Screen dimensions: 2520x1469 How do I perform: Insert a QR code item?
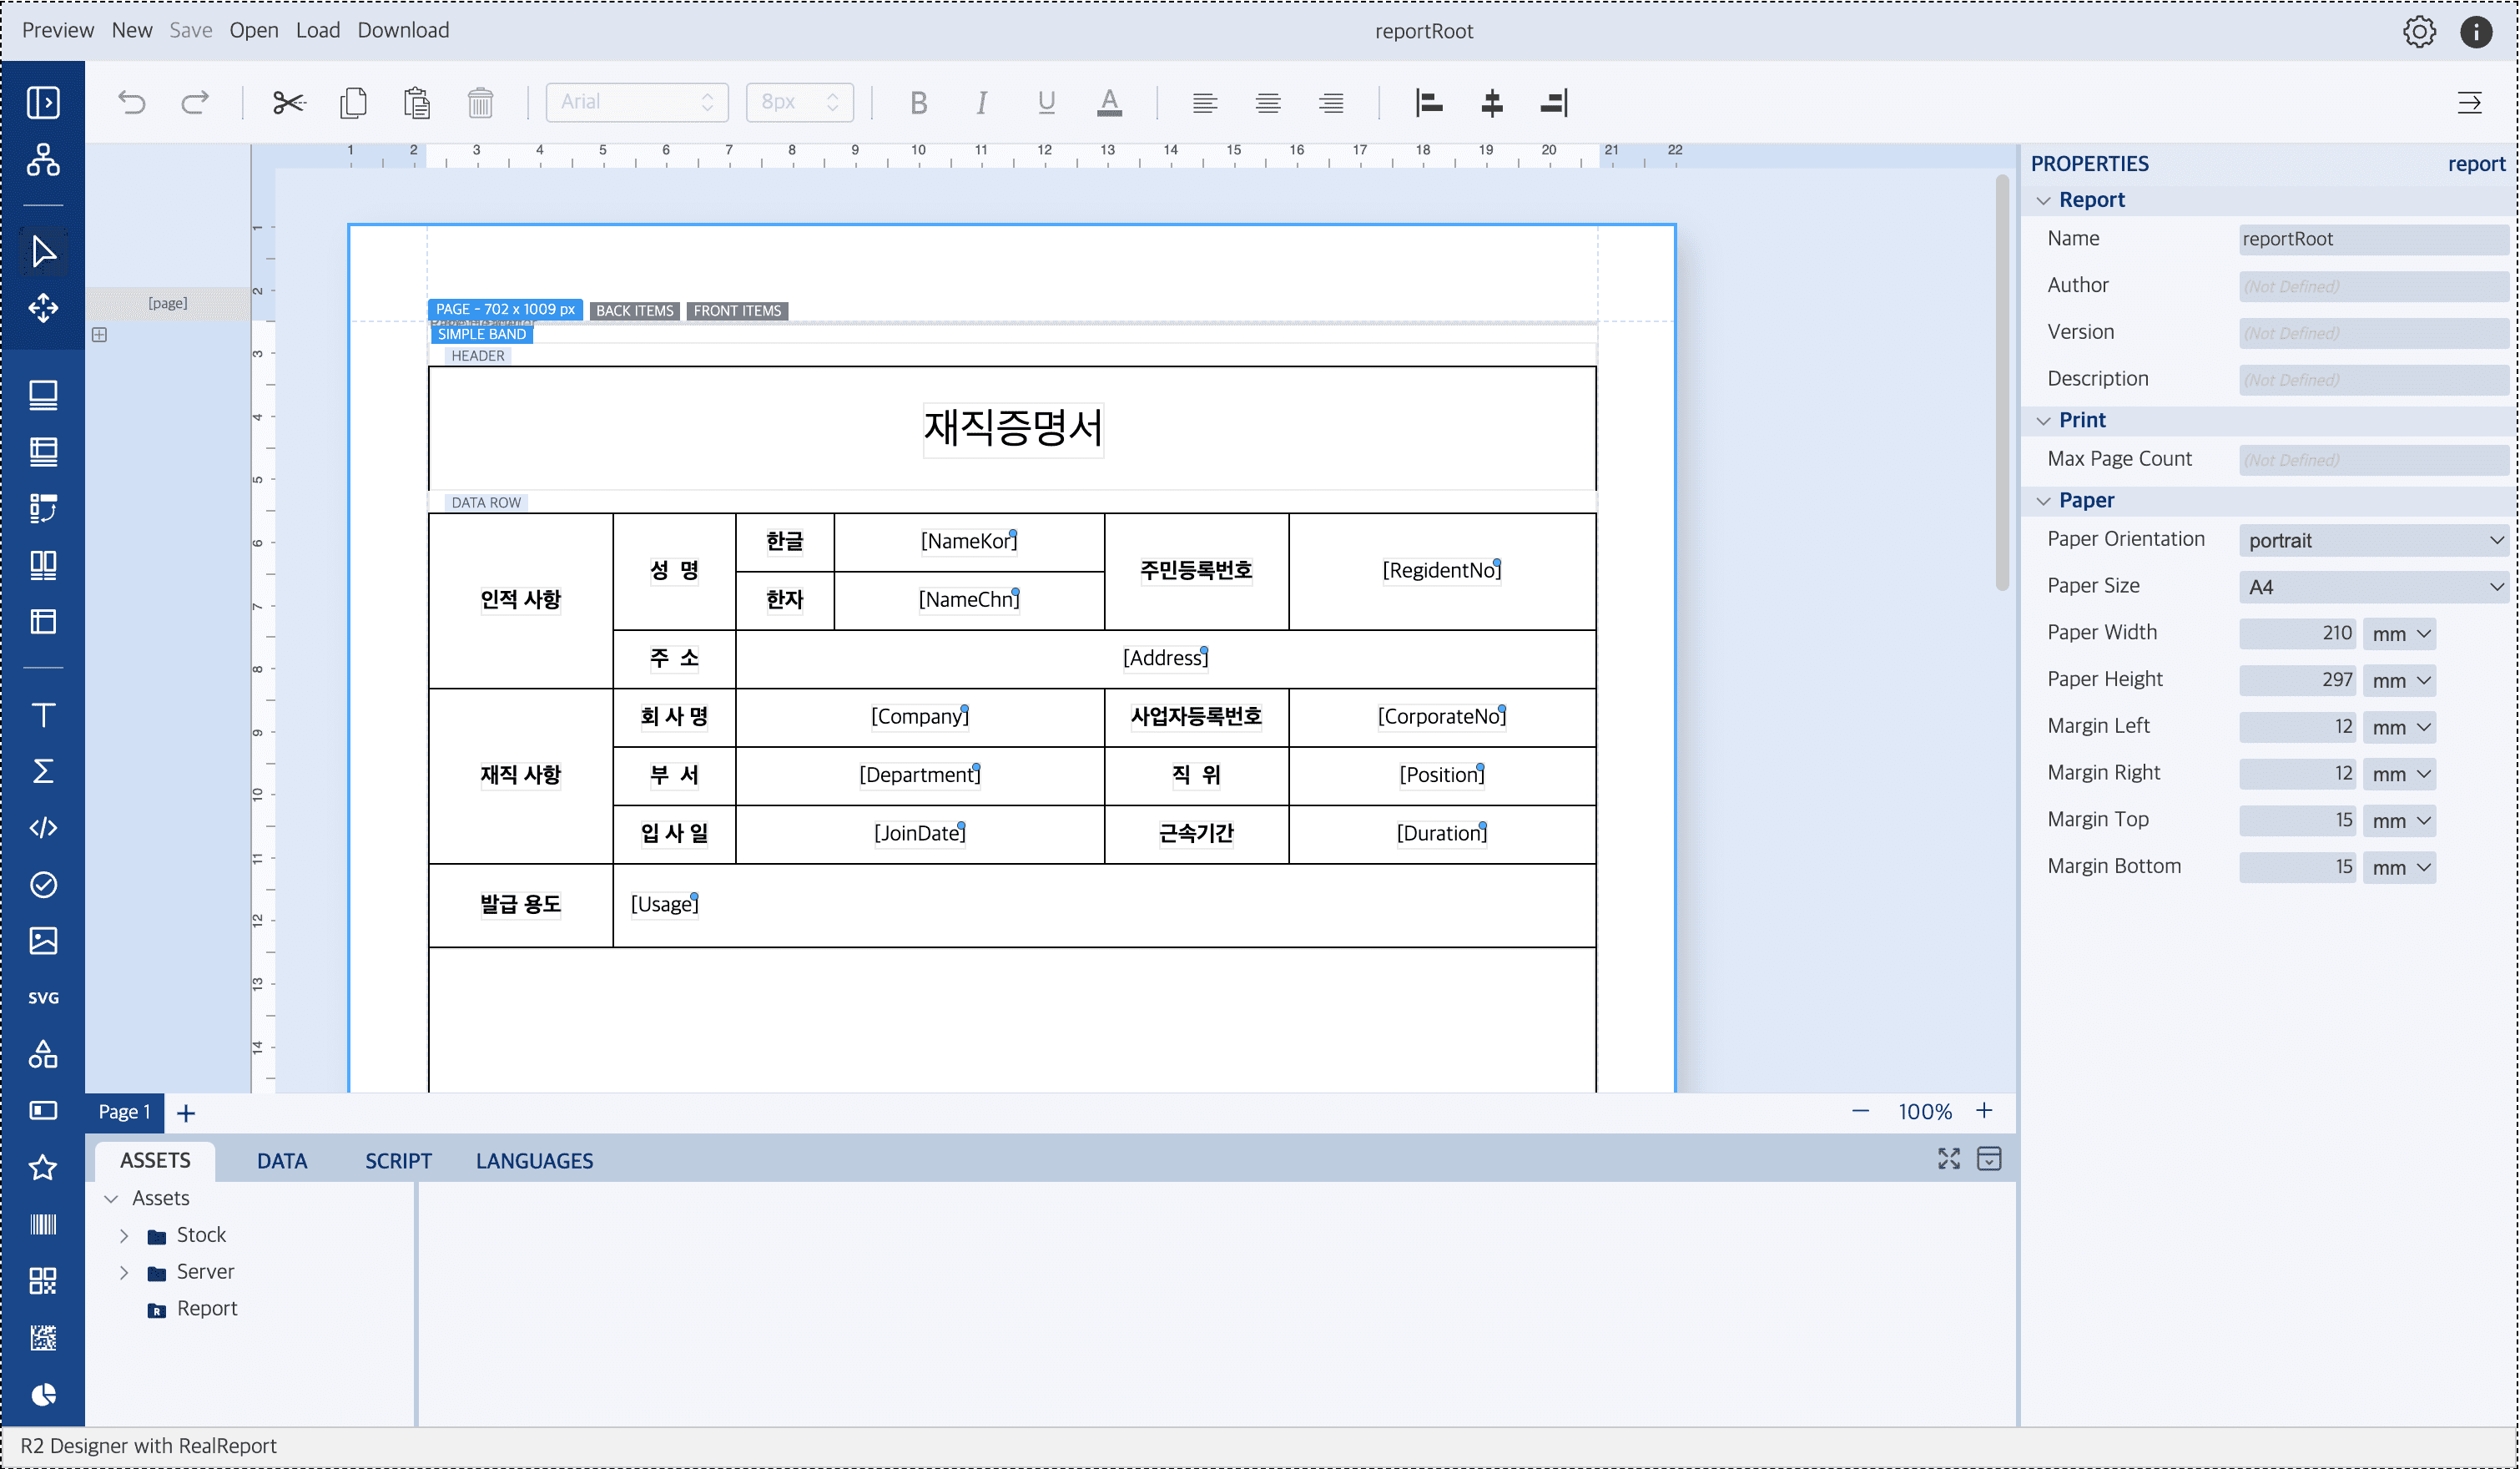43,1281
